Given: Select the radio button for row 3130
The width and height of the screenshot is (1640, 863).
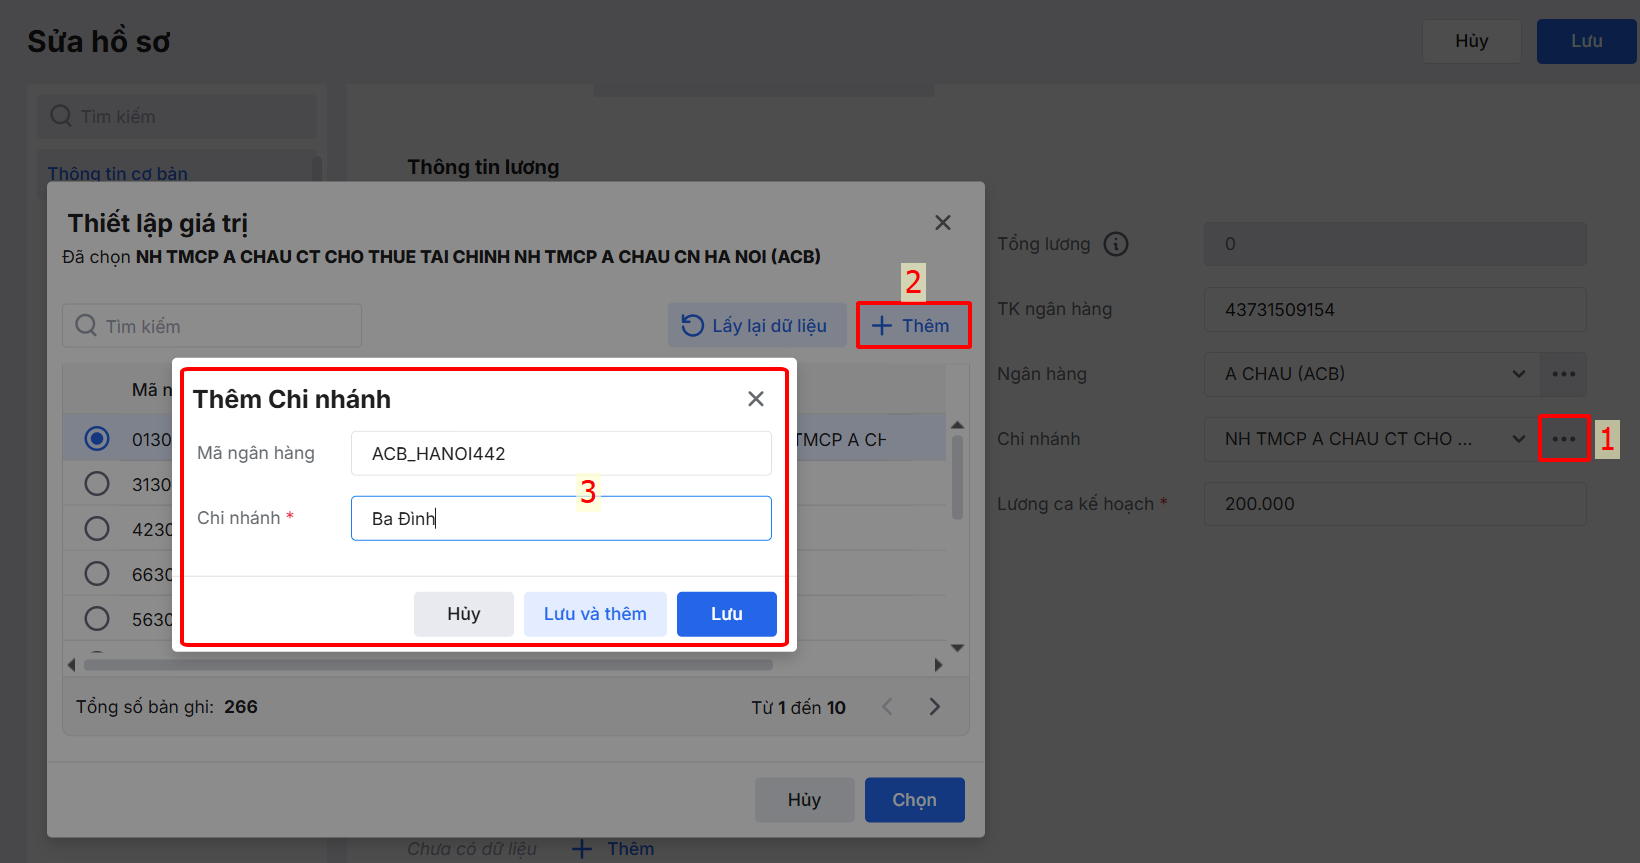Looking at the screenshot, I should click(x=97, y=484).
